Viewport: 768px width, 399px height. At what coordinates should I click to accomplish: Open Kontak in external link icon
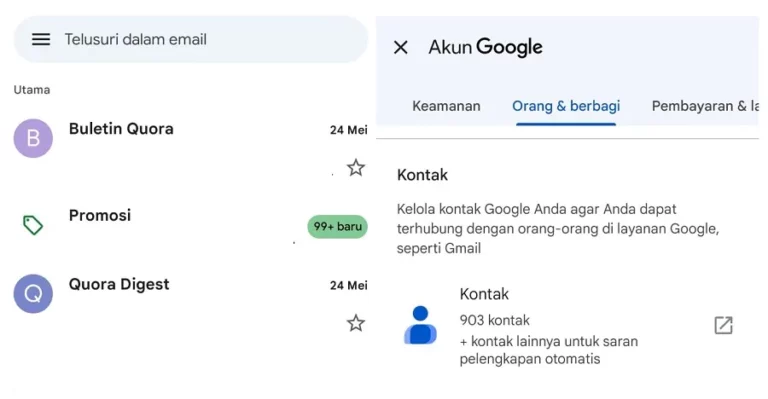pos(723,325)
